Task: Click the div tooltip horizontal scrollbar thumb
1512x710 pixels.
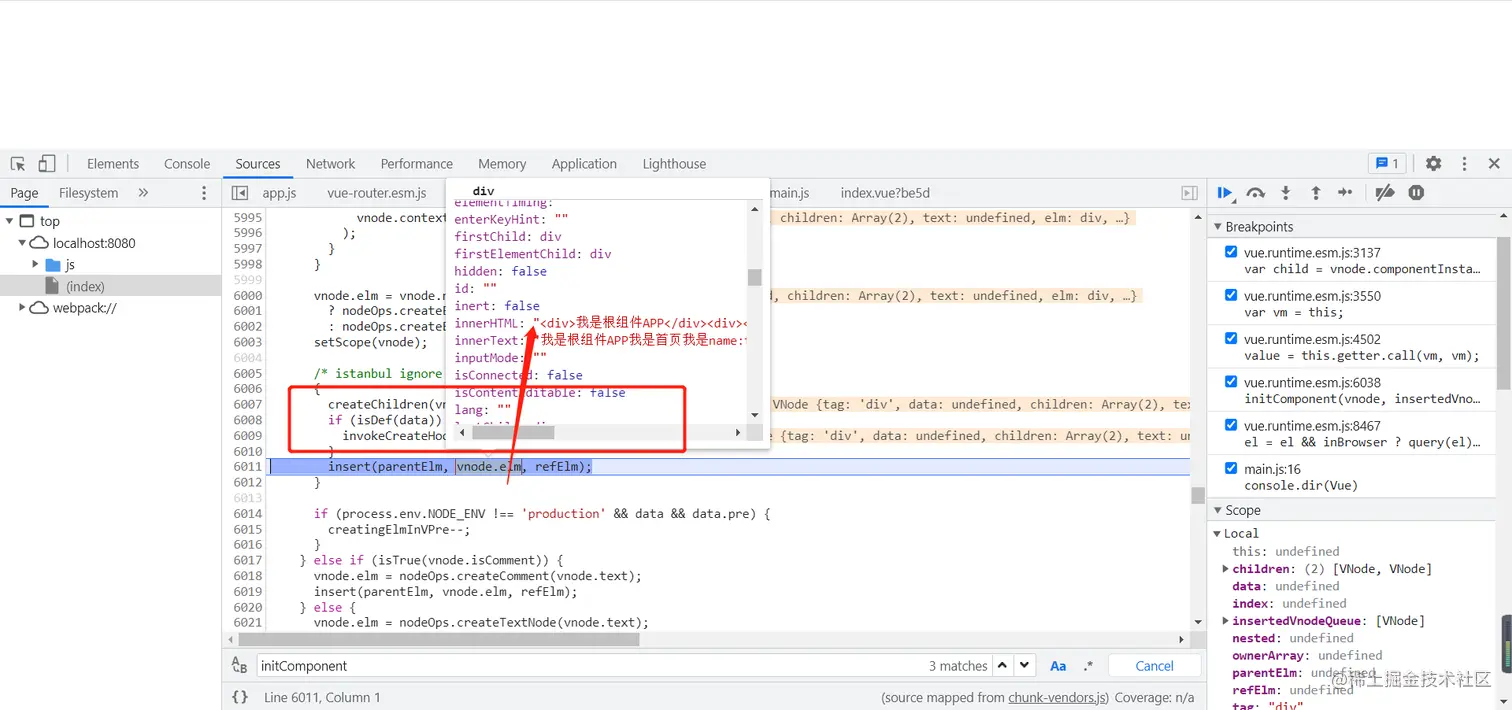Action: coord(513,433)
